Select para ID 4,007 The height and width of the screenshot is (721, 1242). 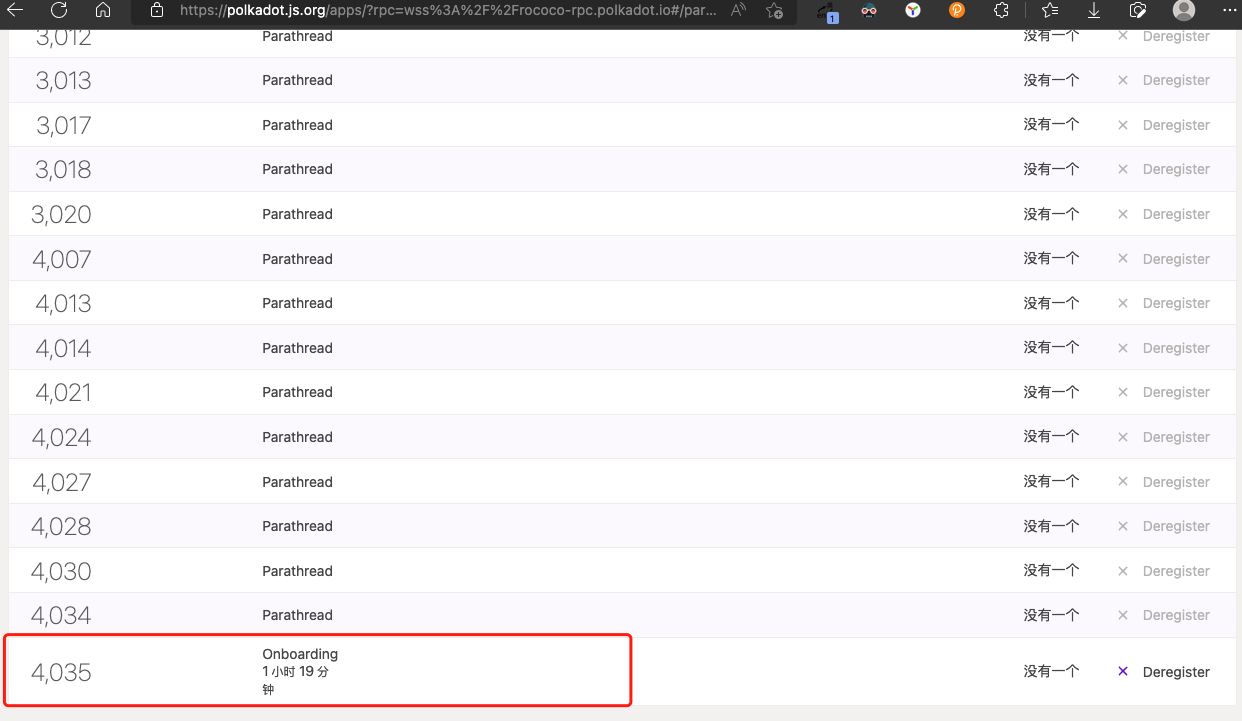click(x=62, y=260)
